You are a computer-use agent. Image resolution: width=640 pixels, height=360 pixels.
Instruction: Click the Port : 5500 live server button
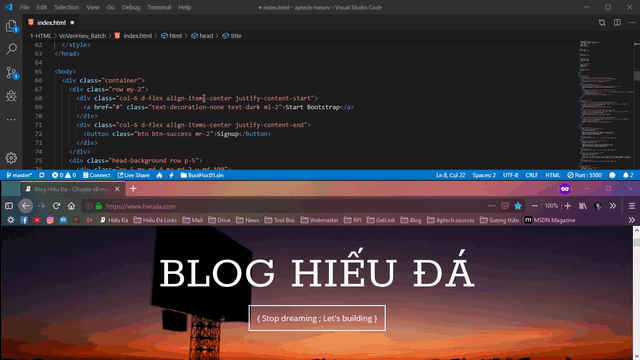[584, 175]
